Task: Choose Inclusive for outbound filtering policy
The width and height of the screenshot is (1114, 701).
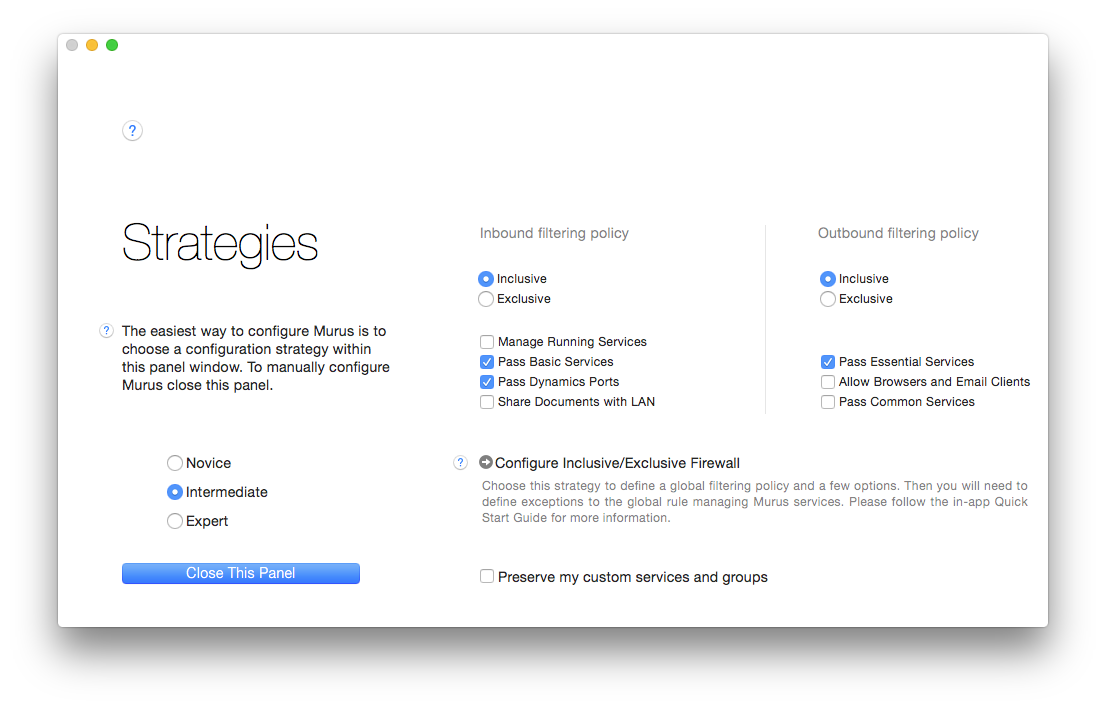Action: point(828,279)
